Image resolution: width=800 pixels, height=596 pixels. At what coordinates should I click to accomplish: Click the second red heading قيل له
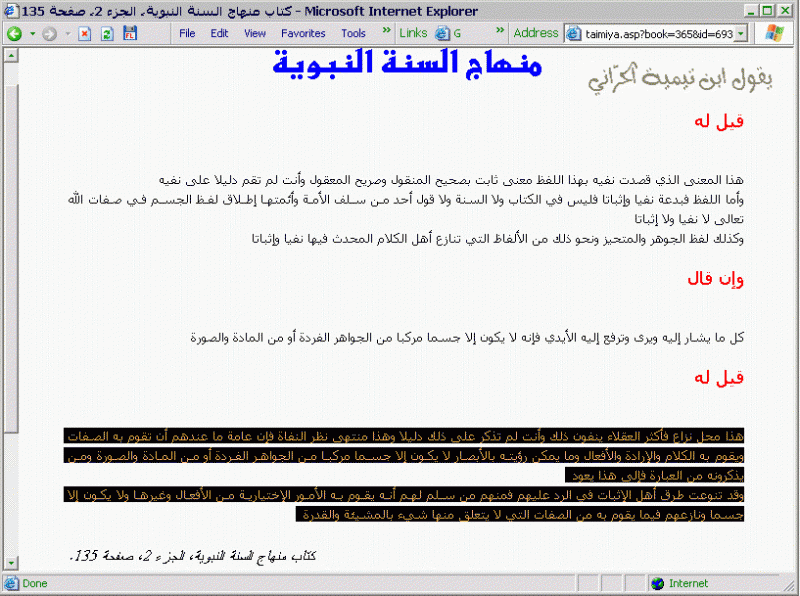(x=719, y=378)
